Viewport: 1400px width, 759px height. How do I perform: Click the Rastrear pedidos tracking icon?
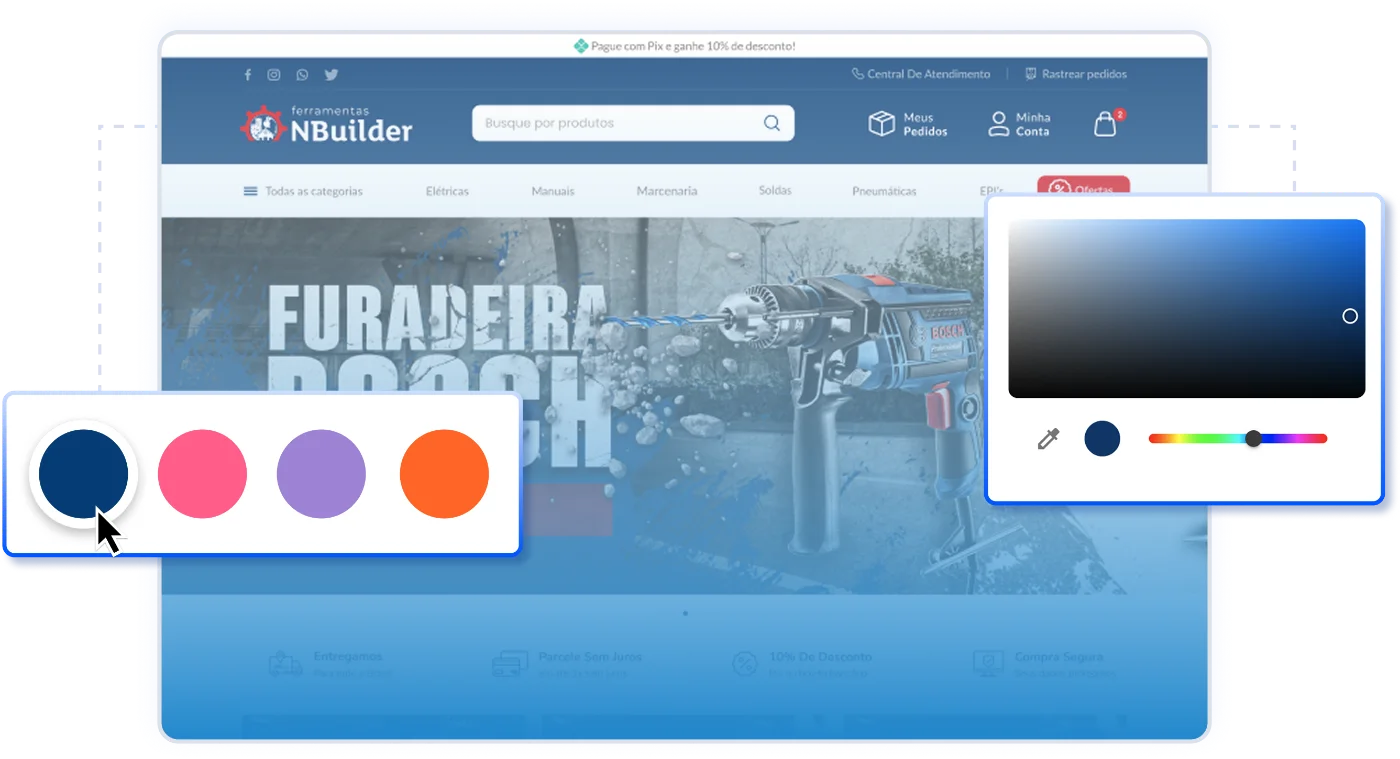[1031, 74]
